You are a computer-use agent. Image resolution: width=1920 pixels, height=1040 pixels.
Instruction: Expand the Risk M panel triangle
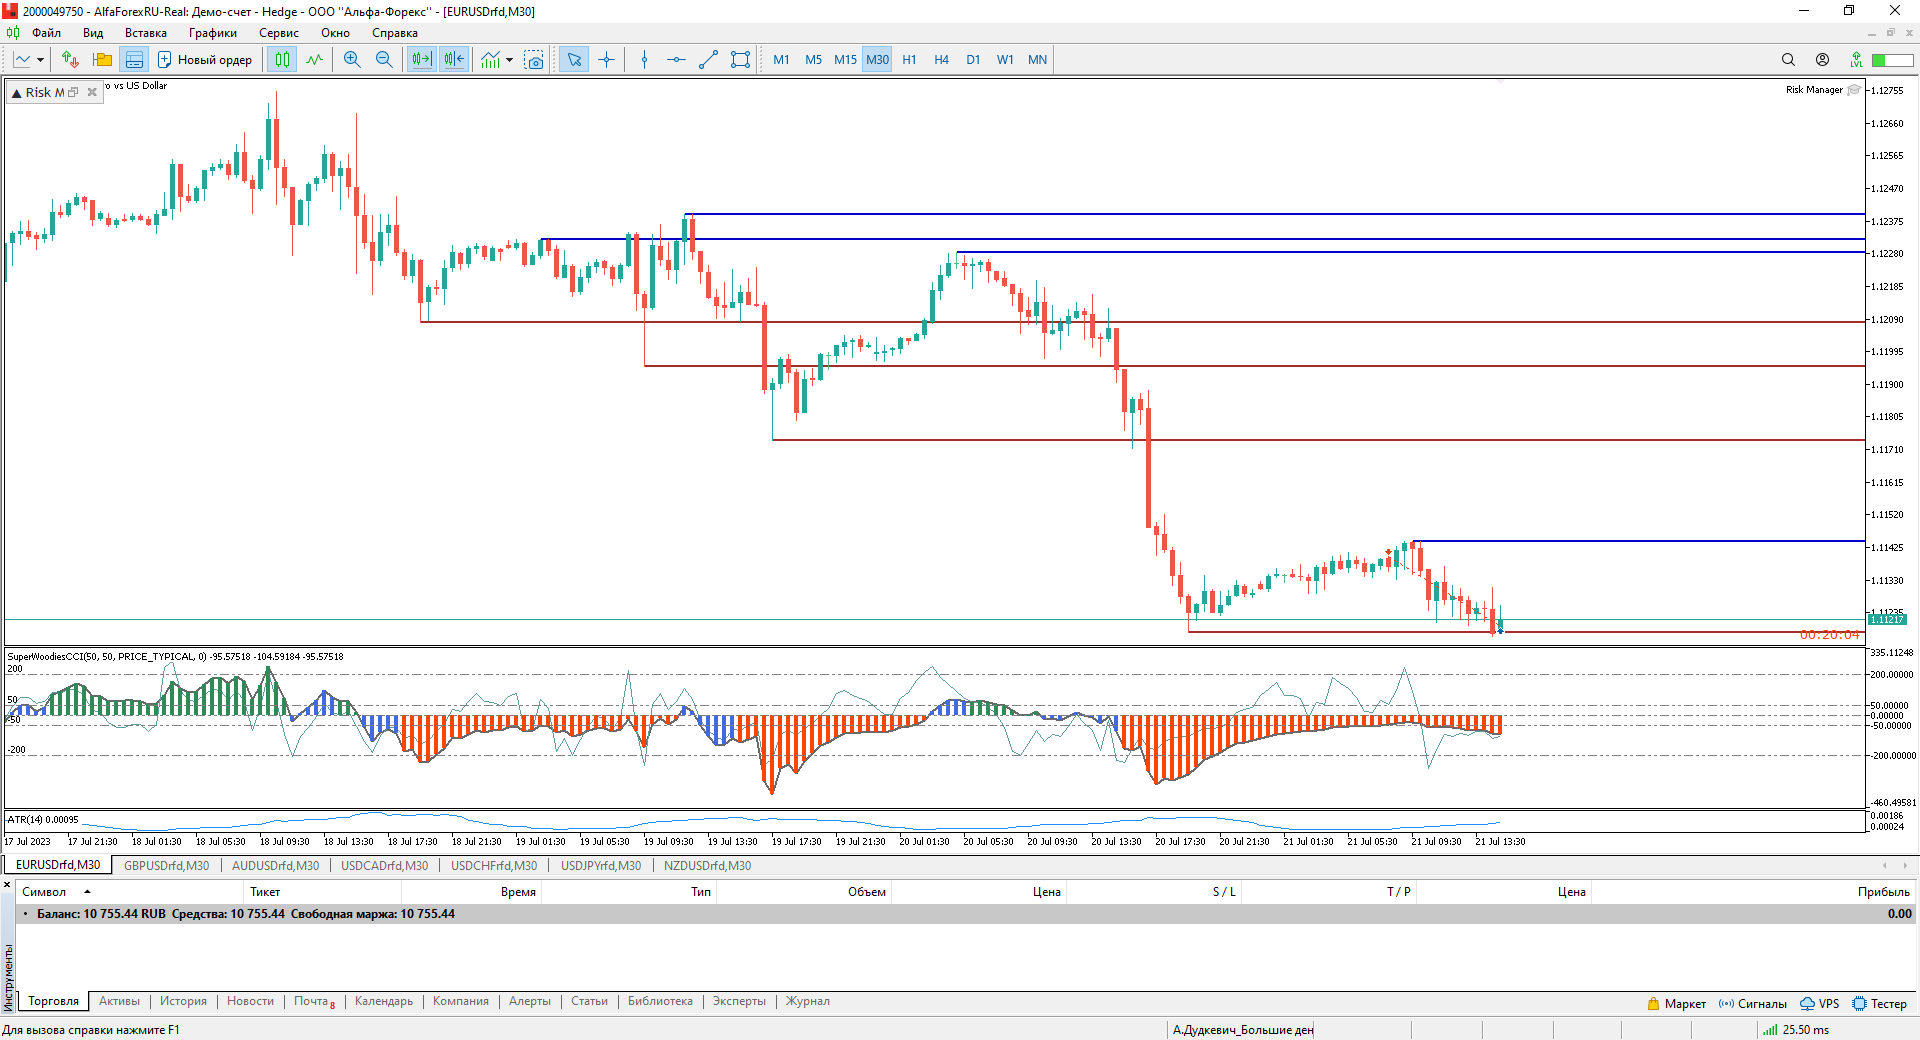16,93
